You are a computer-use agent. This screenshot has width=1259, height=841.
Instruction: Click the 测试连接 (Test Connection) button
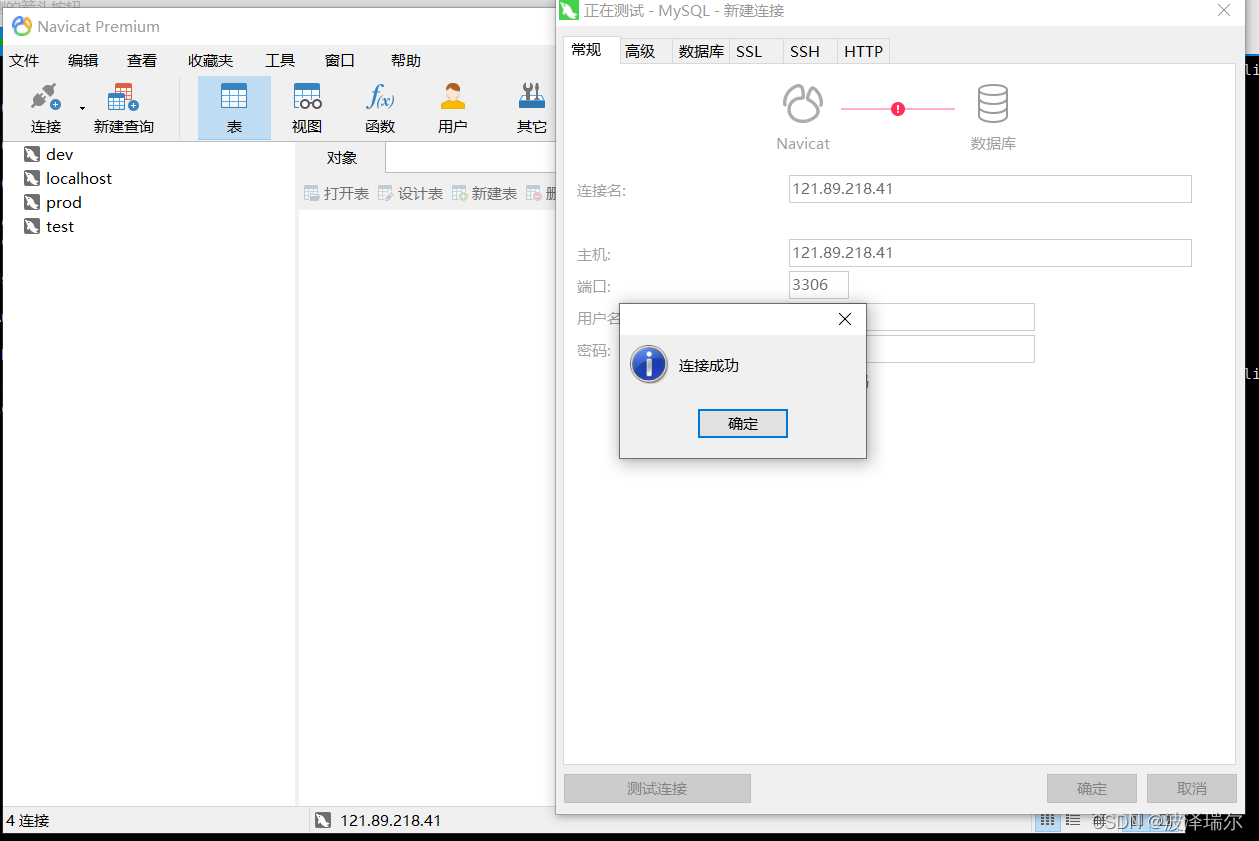point(657,789)
